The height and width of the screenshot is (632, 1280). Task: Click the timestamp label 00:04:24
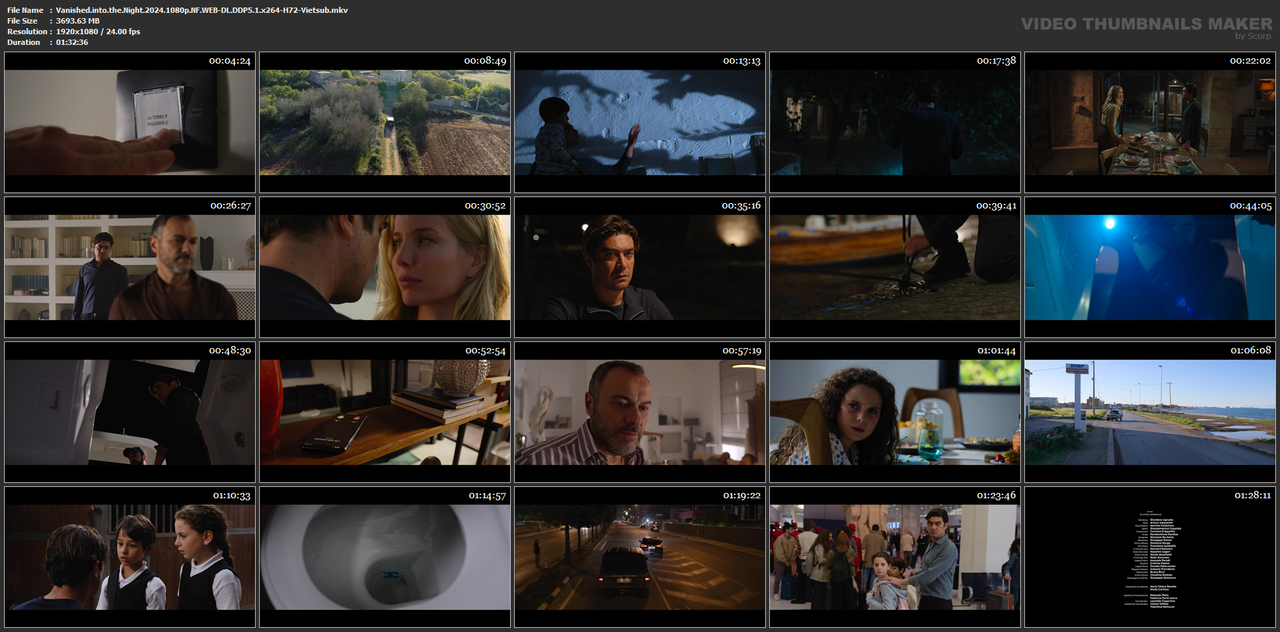230,61
